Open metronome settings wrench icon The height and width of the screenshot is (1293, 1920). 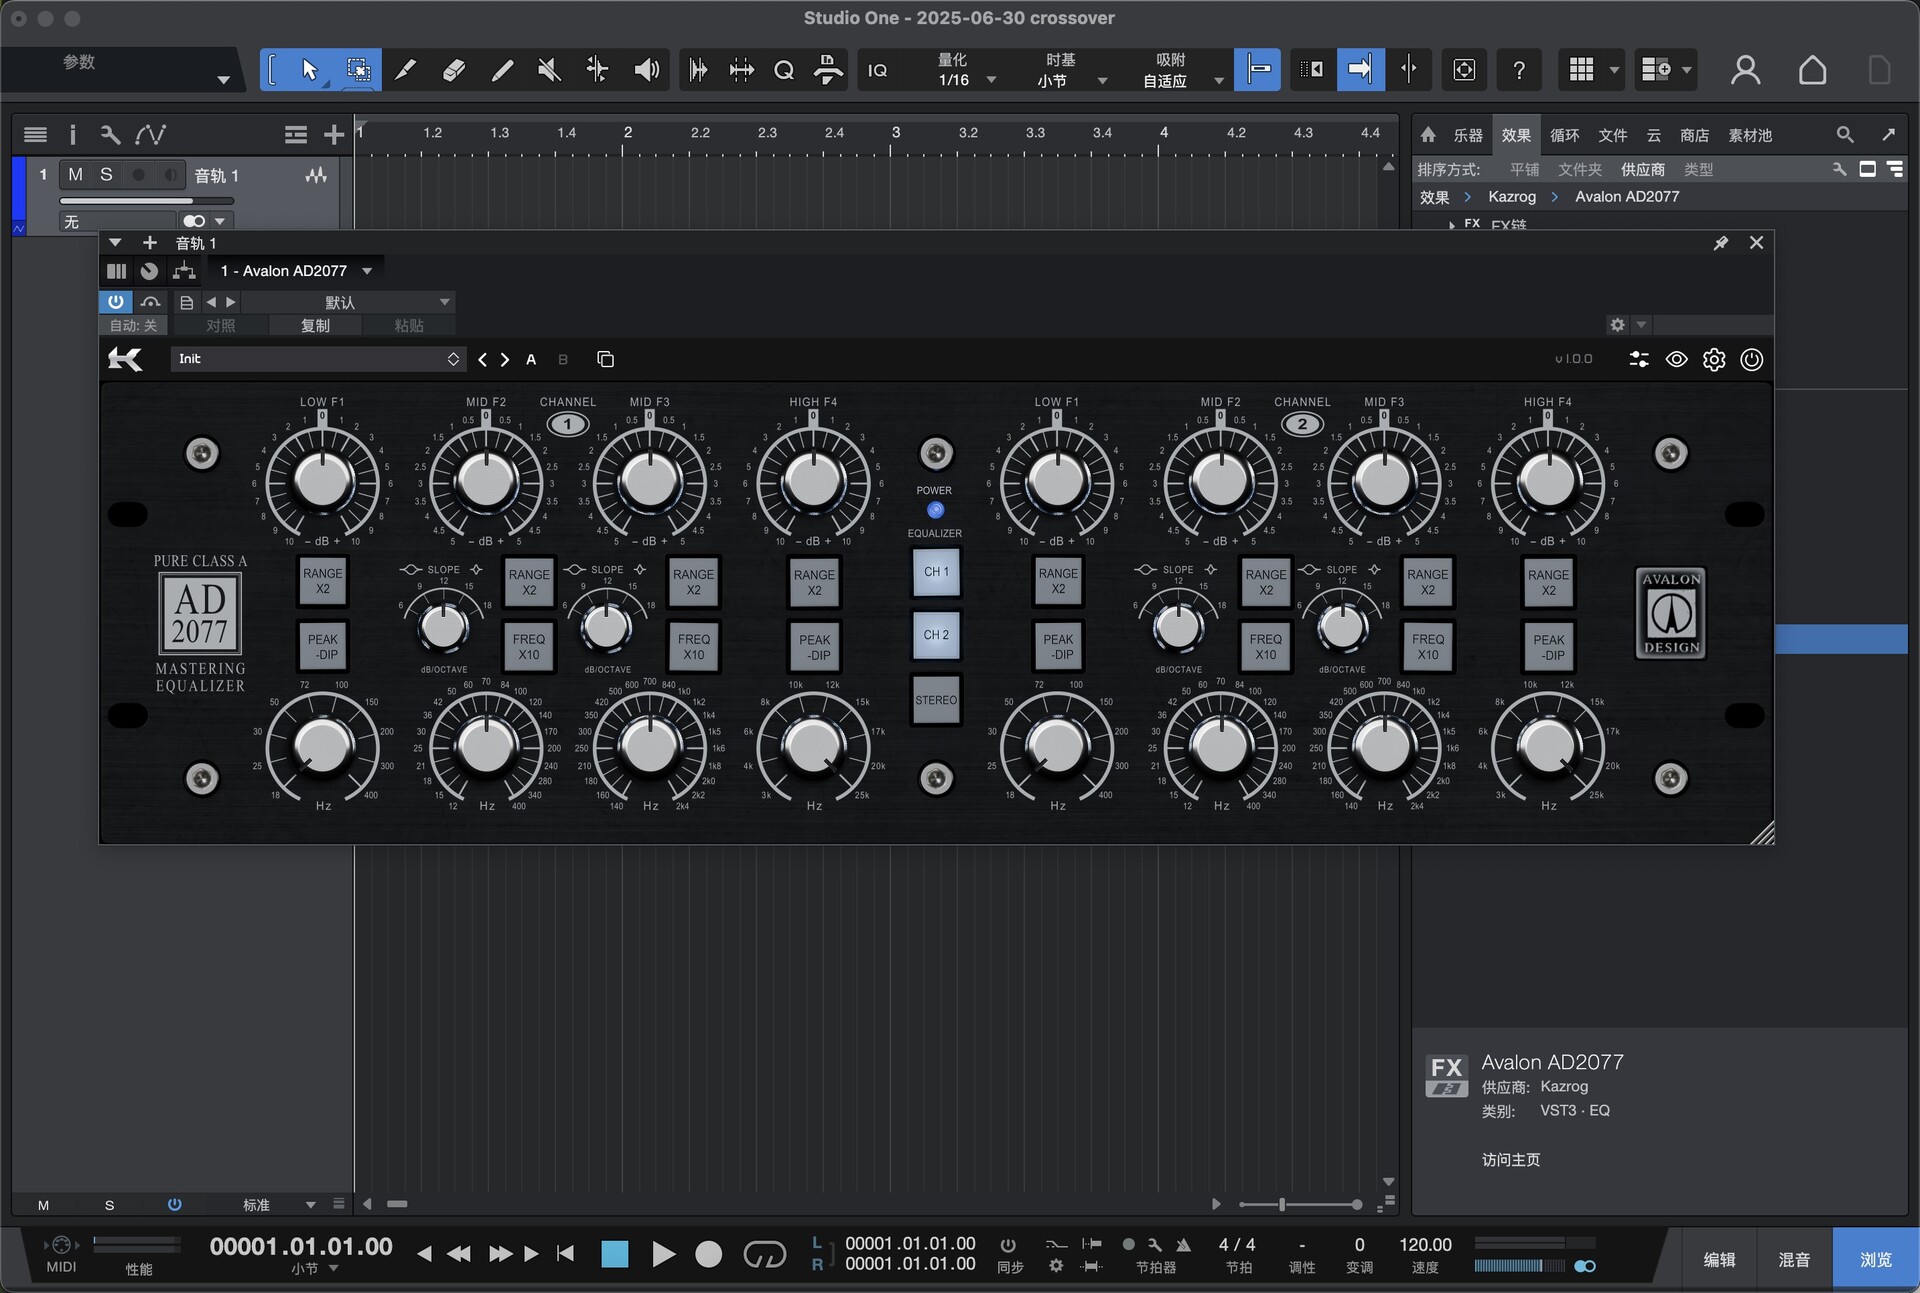coord(1155,1245)
